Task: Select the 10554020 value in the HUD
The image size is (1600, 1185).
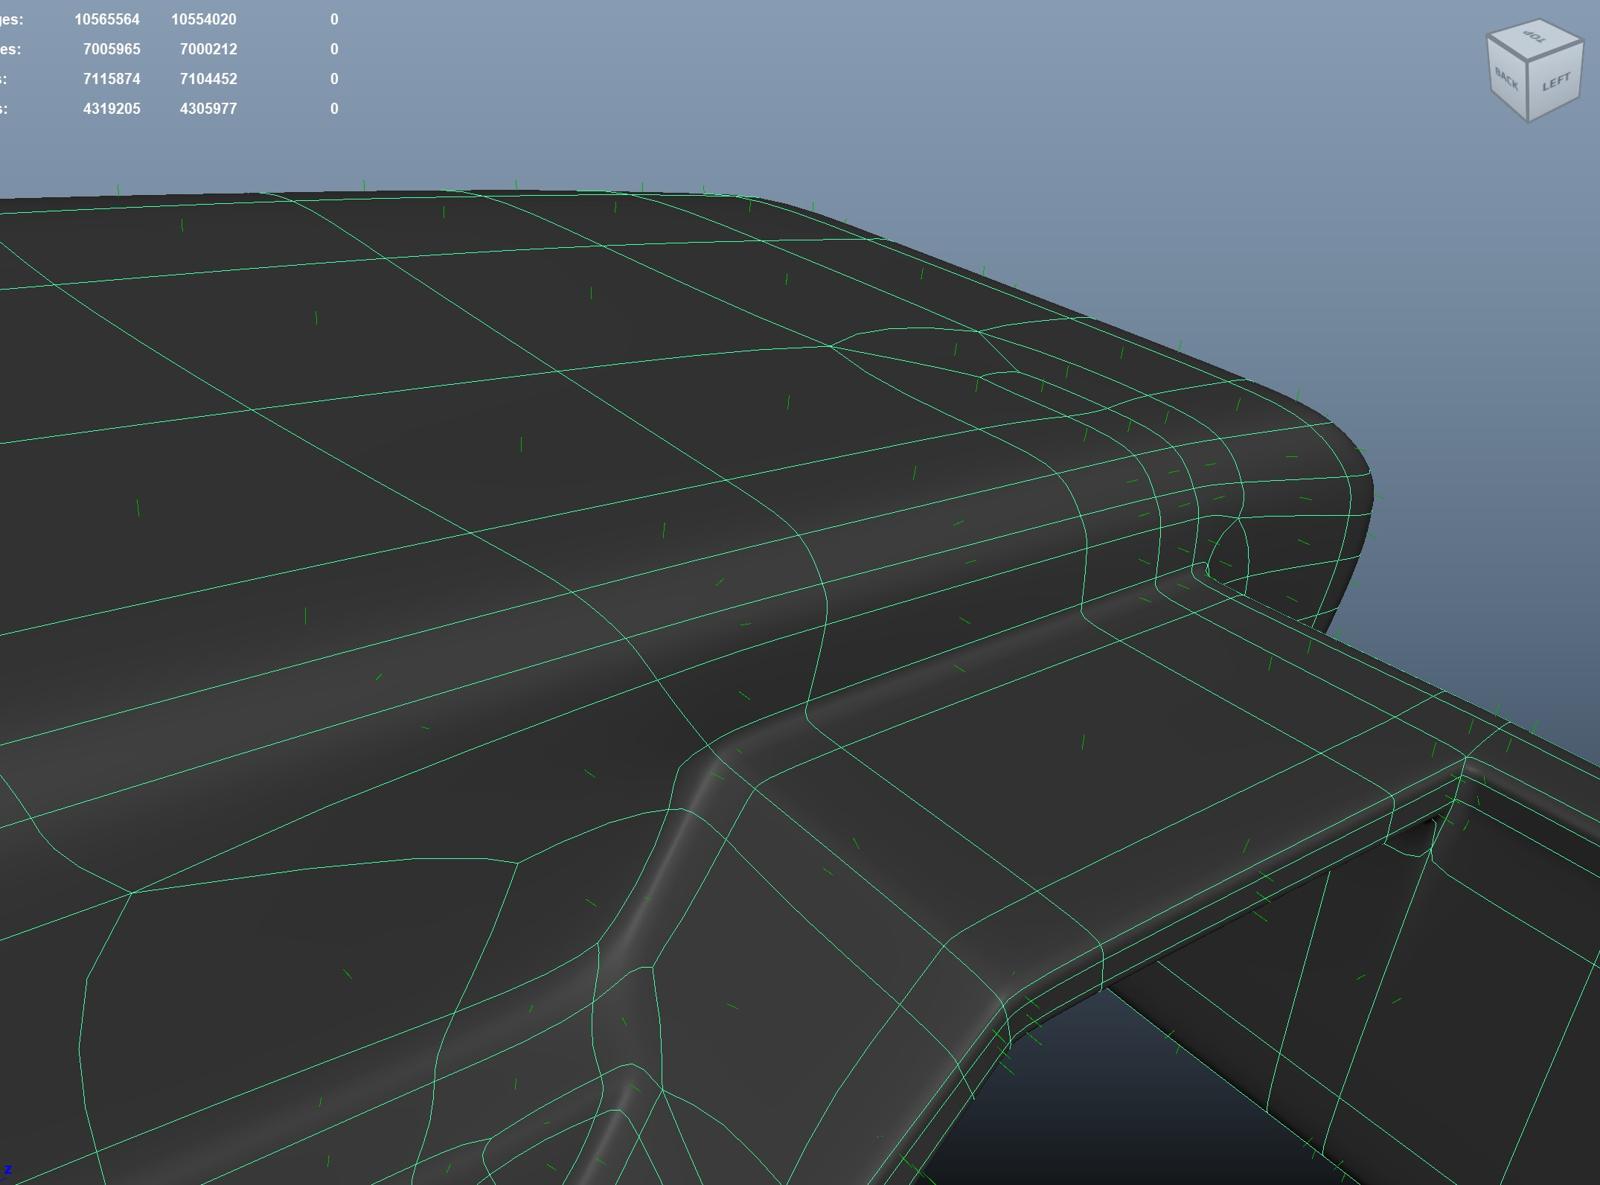Action: click(204, 19)
